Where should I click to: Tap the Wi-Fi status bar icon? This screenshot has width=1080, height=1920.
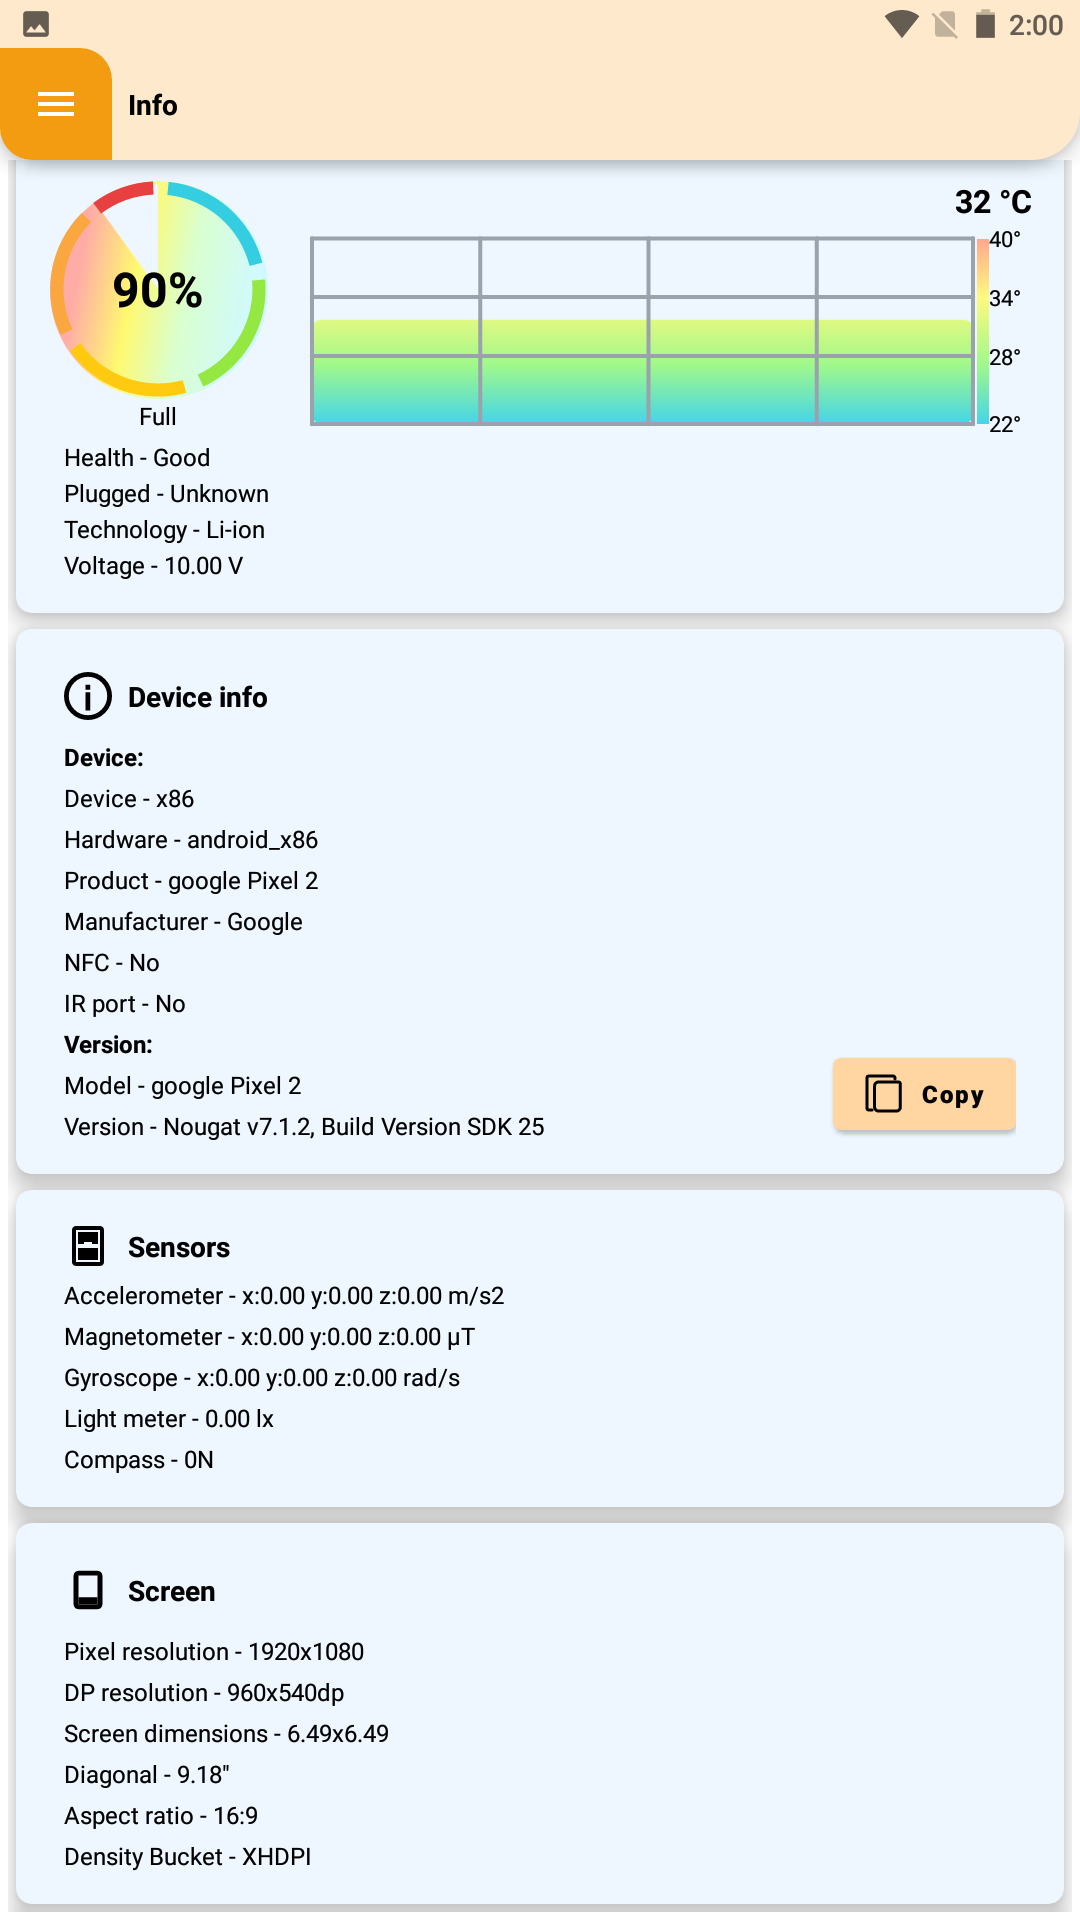click(x=902, y=24)
